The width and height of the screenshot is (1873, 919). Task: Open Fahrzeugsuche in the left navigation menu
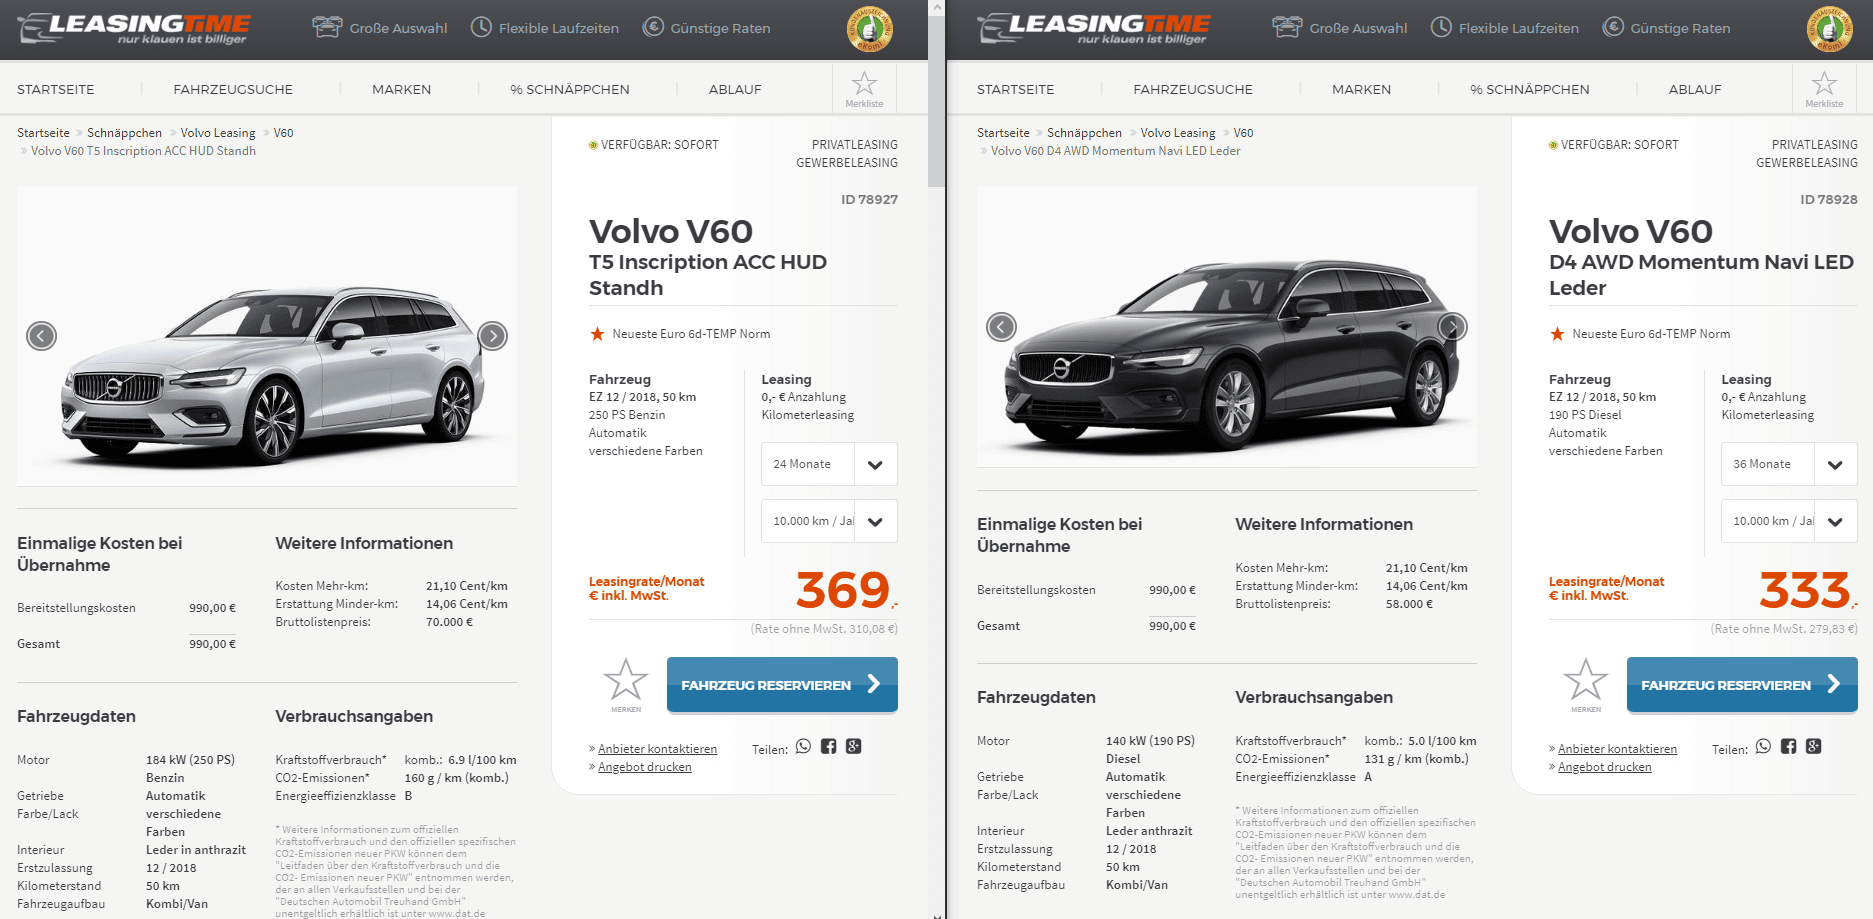tap(233, 89)
